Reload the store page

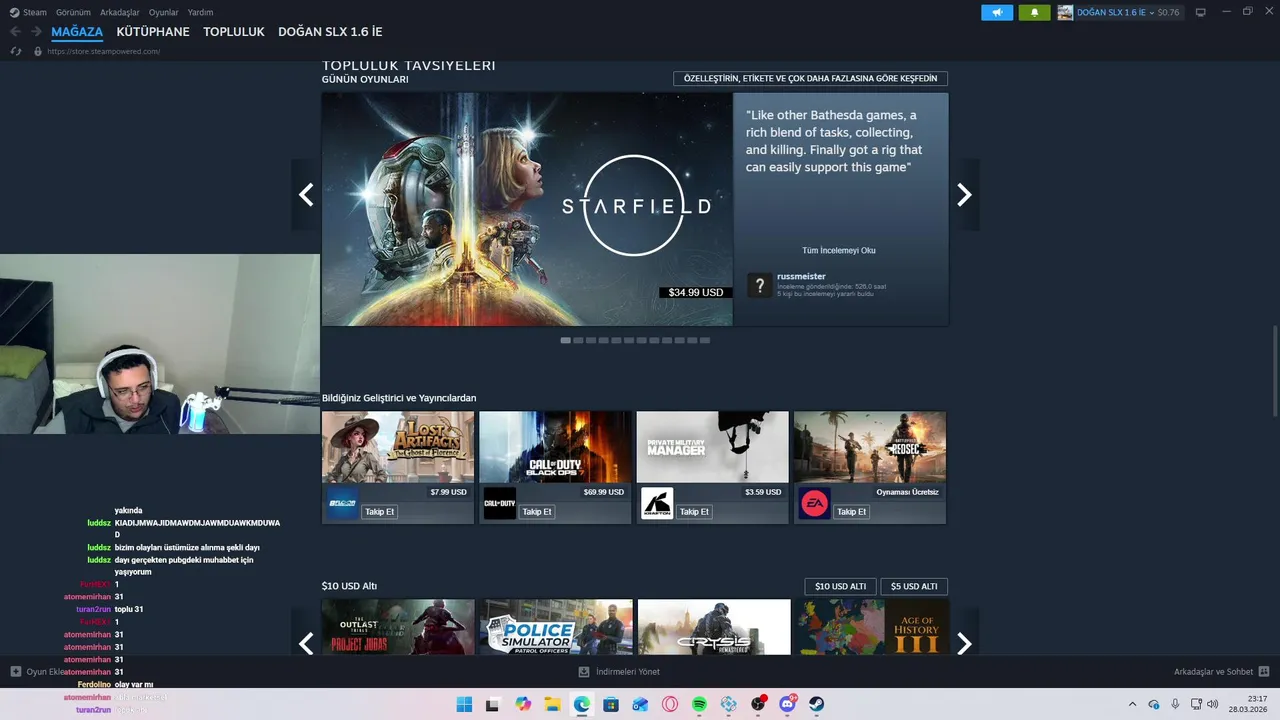coord(16,51)
